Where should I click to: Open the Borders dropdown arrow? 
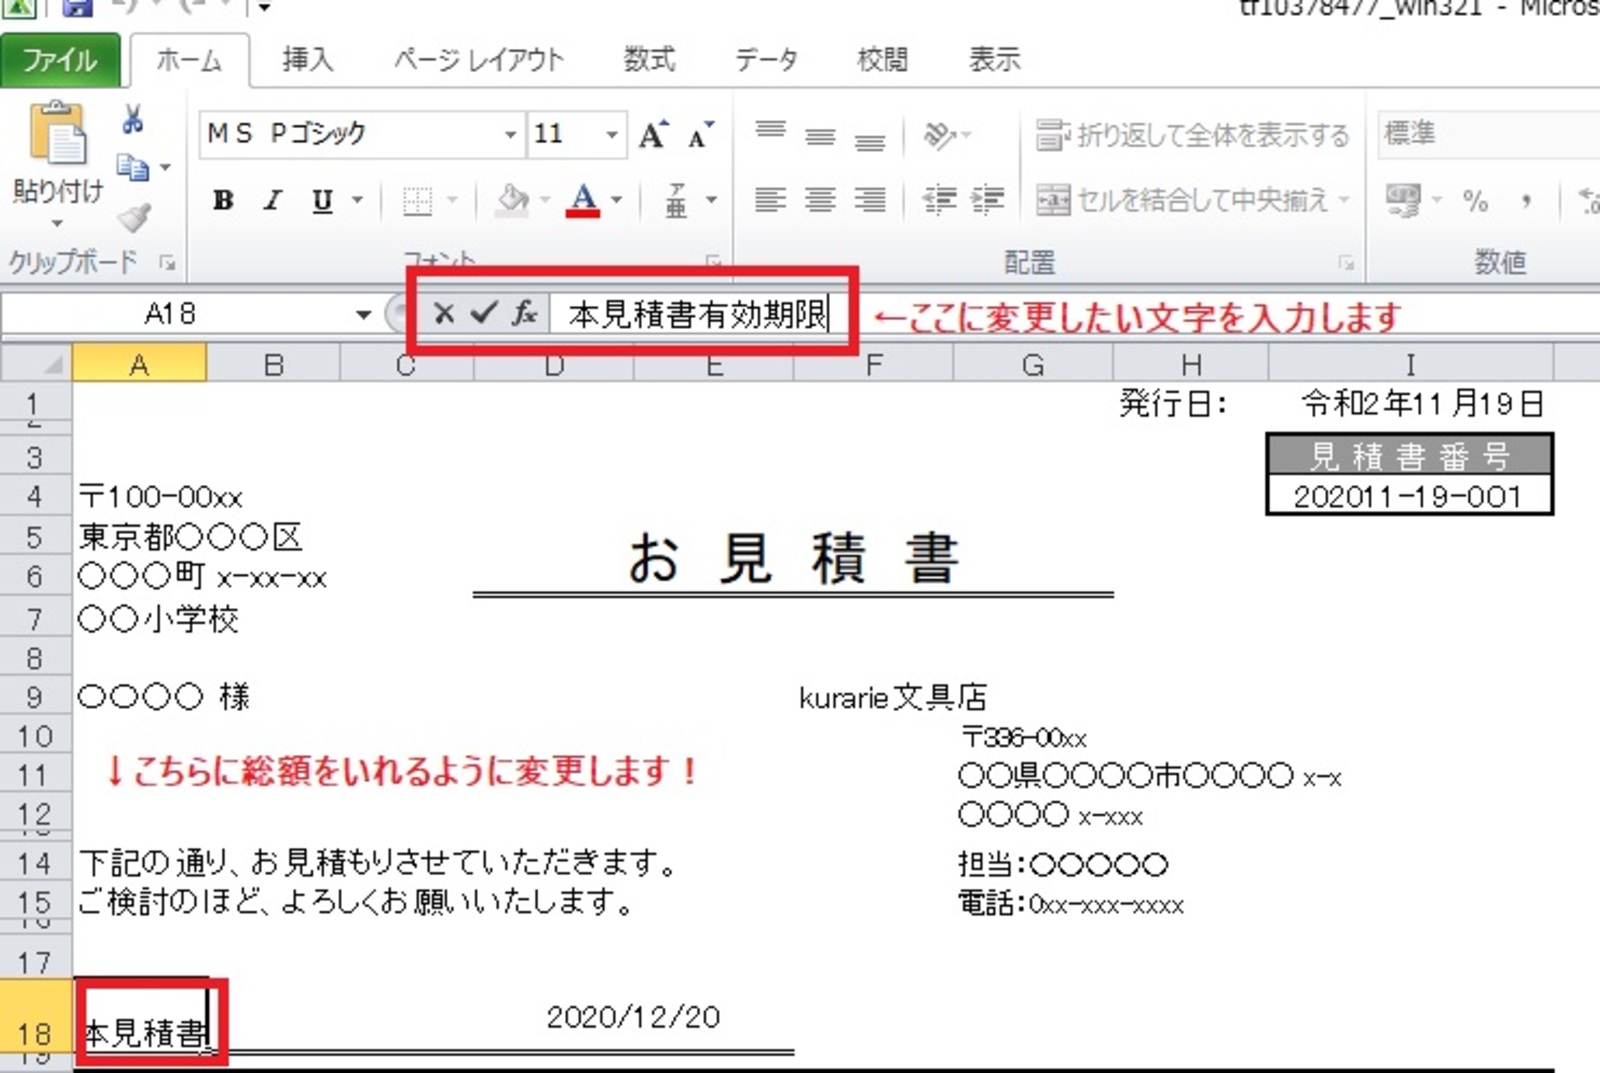(452, 200)
